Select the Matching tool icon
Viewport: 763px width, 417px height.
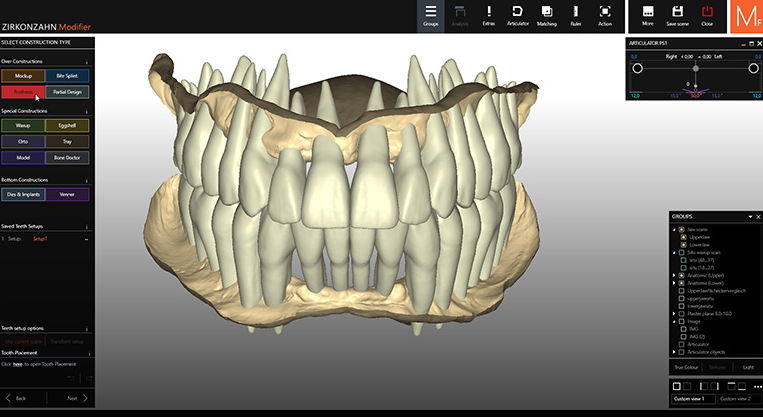click(547, 14)
